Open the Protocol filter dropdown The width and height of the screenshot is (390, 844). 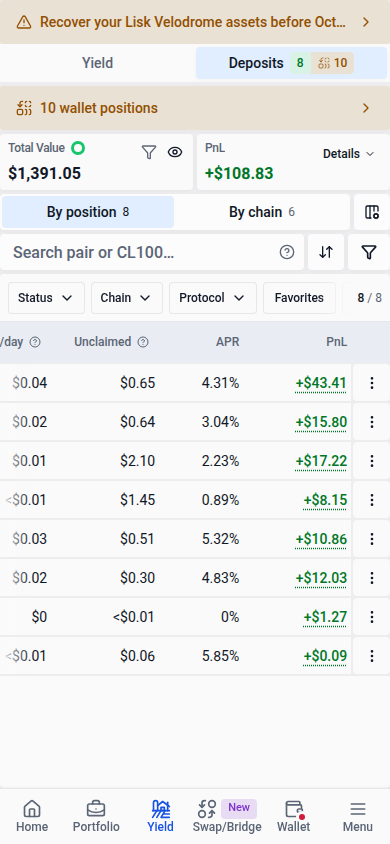click(213, 298)
